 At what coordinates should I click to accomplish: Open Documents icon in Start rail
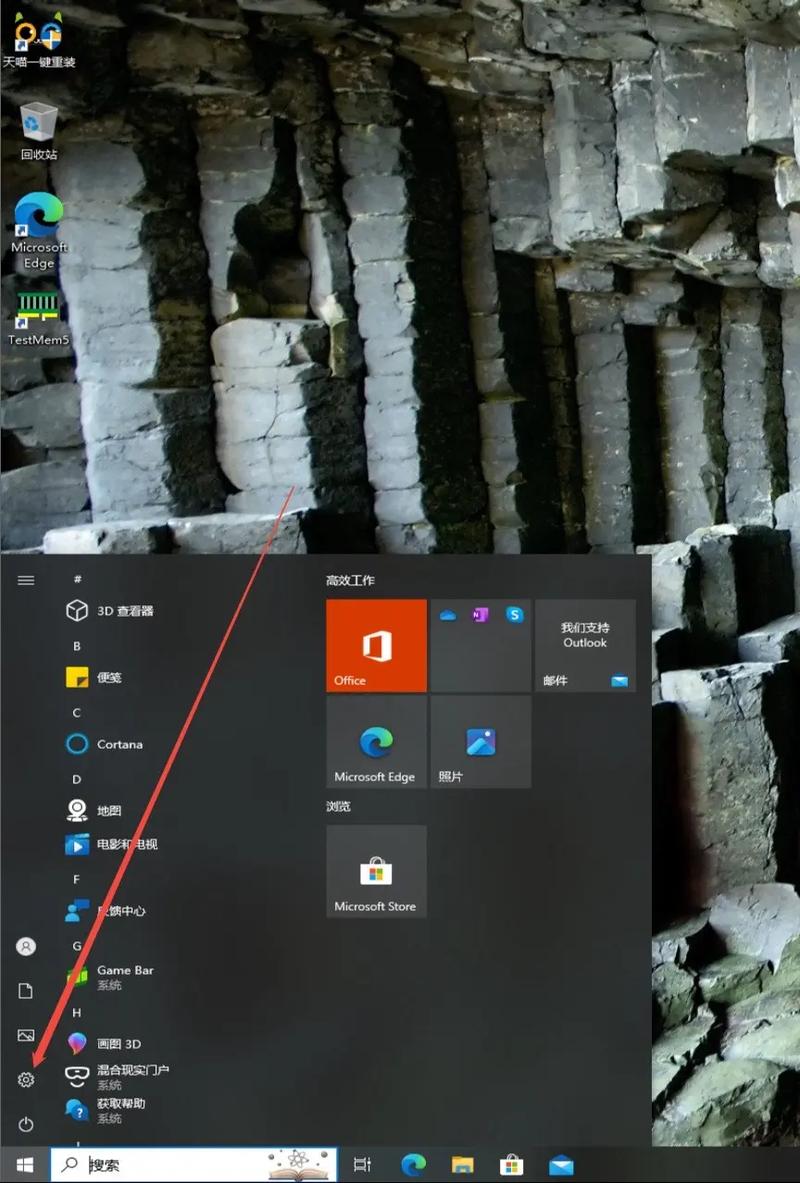(26, 991)
